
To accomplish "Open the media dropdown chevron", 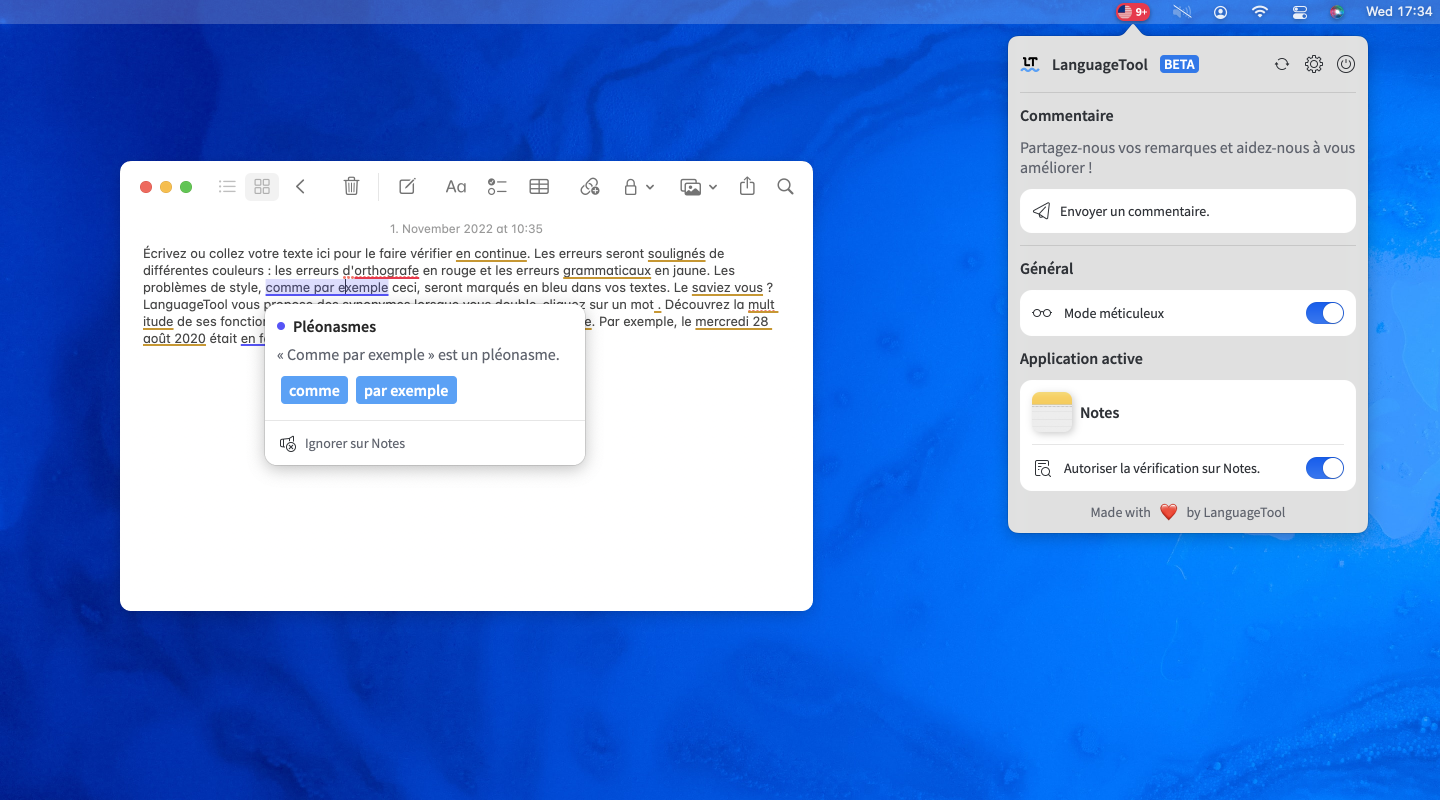I will pos(713,187).
